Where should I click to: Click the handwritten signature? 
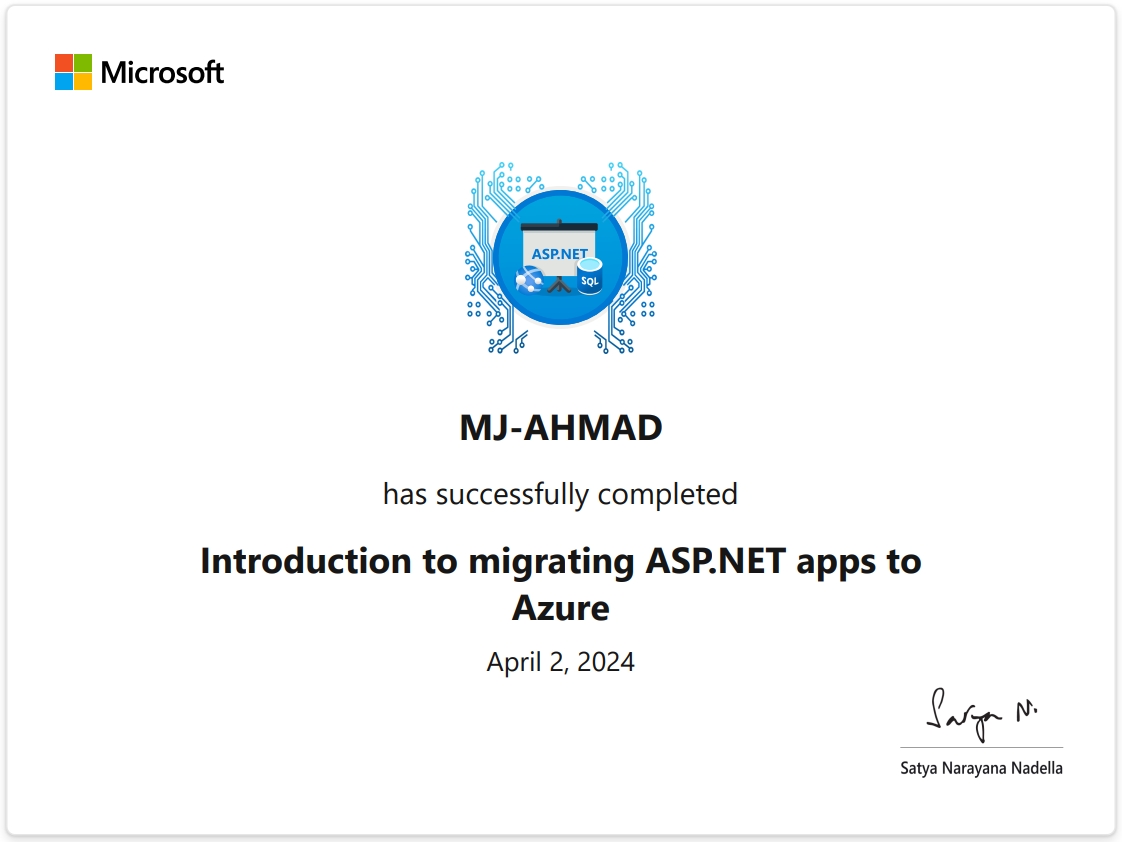[980, 714]
